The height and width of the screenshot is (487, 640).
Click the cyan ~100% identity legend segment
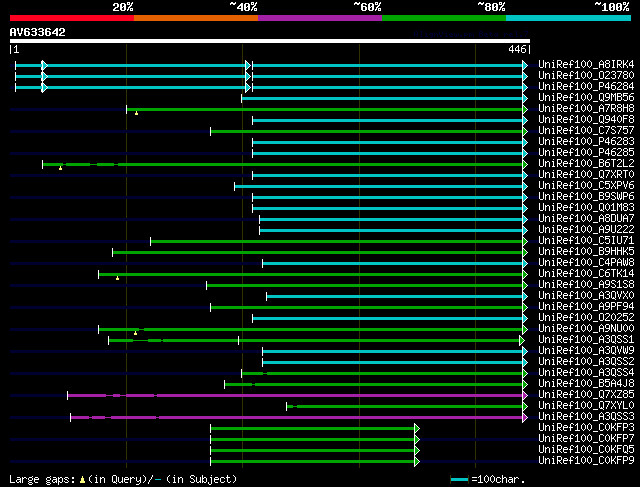tap(569, 18)
